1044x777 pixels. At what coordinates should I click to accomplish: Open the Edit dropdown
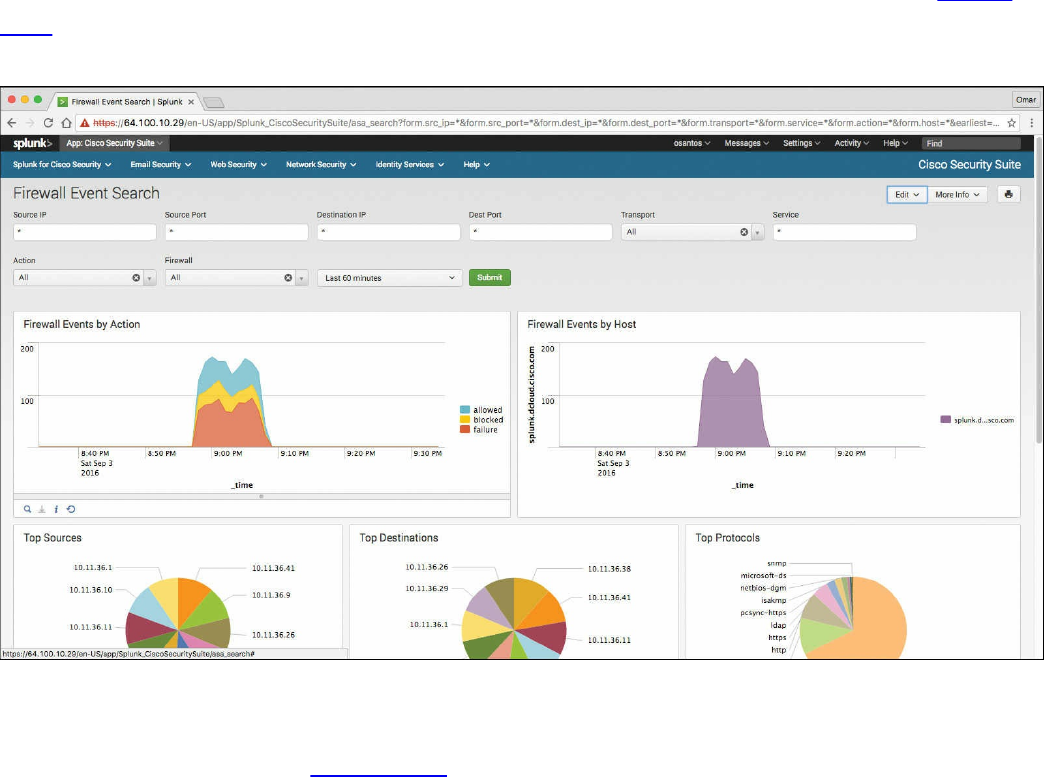click(907, 194)
